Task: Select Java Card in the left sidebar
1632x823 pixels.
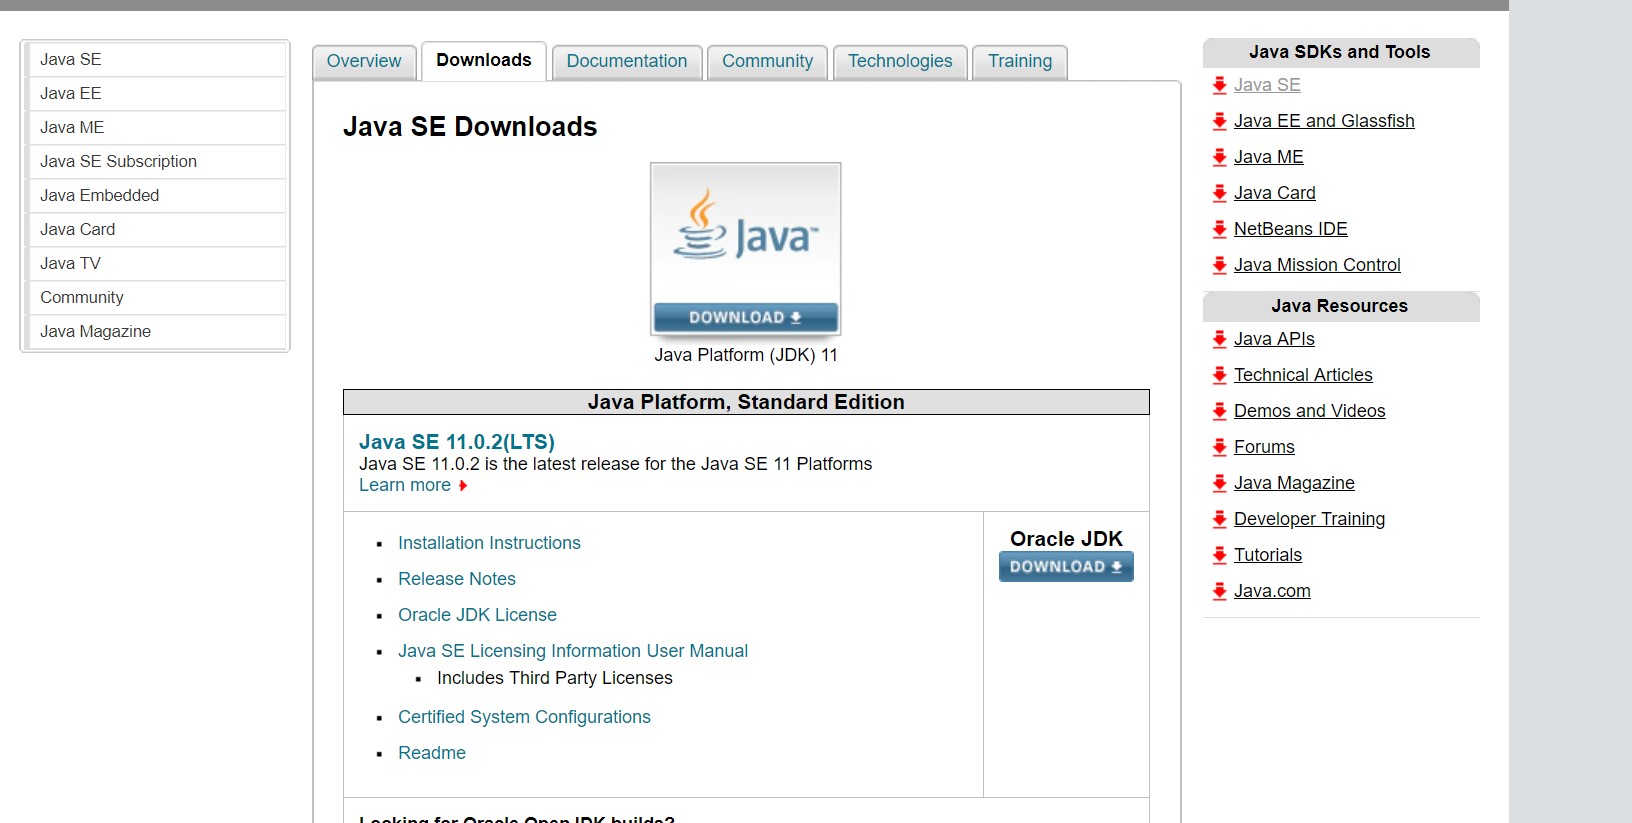Action: click(156, 230)
